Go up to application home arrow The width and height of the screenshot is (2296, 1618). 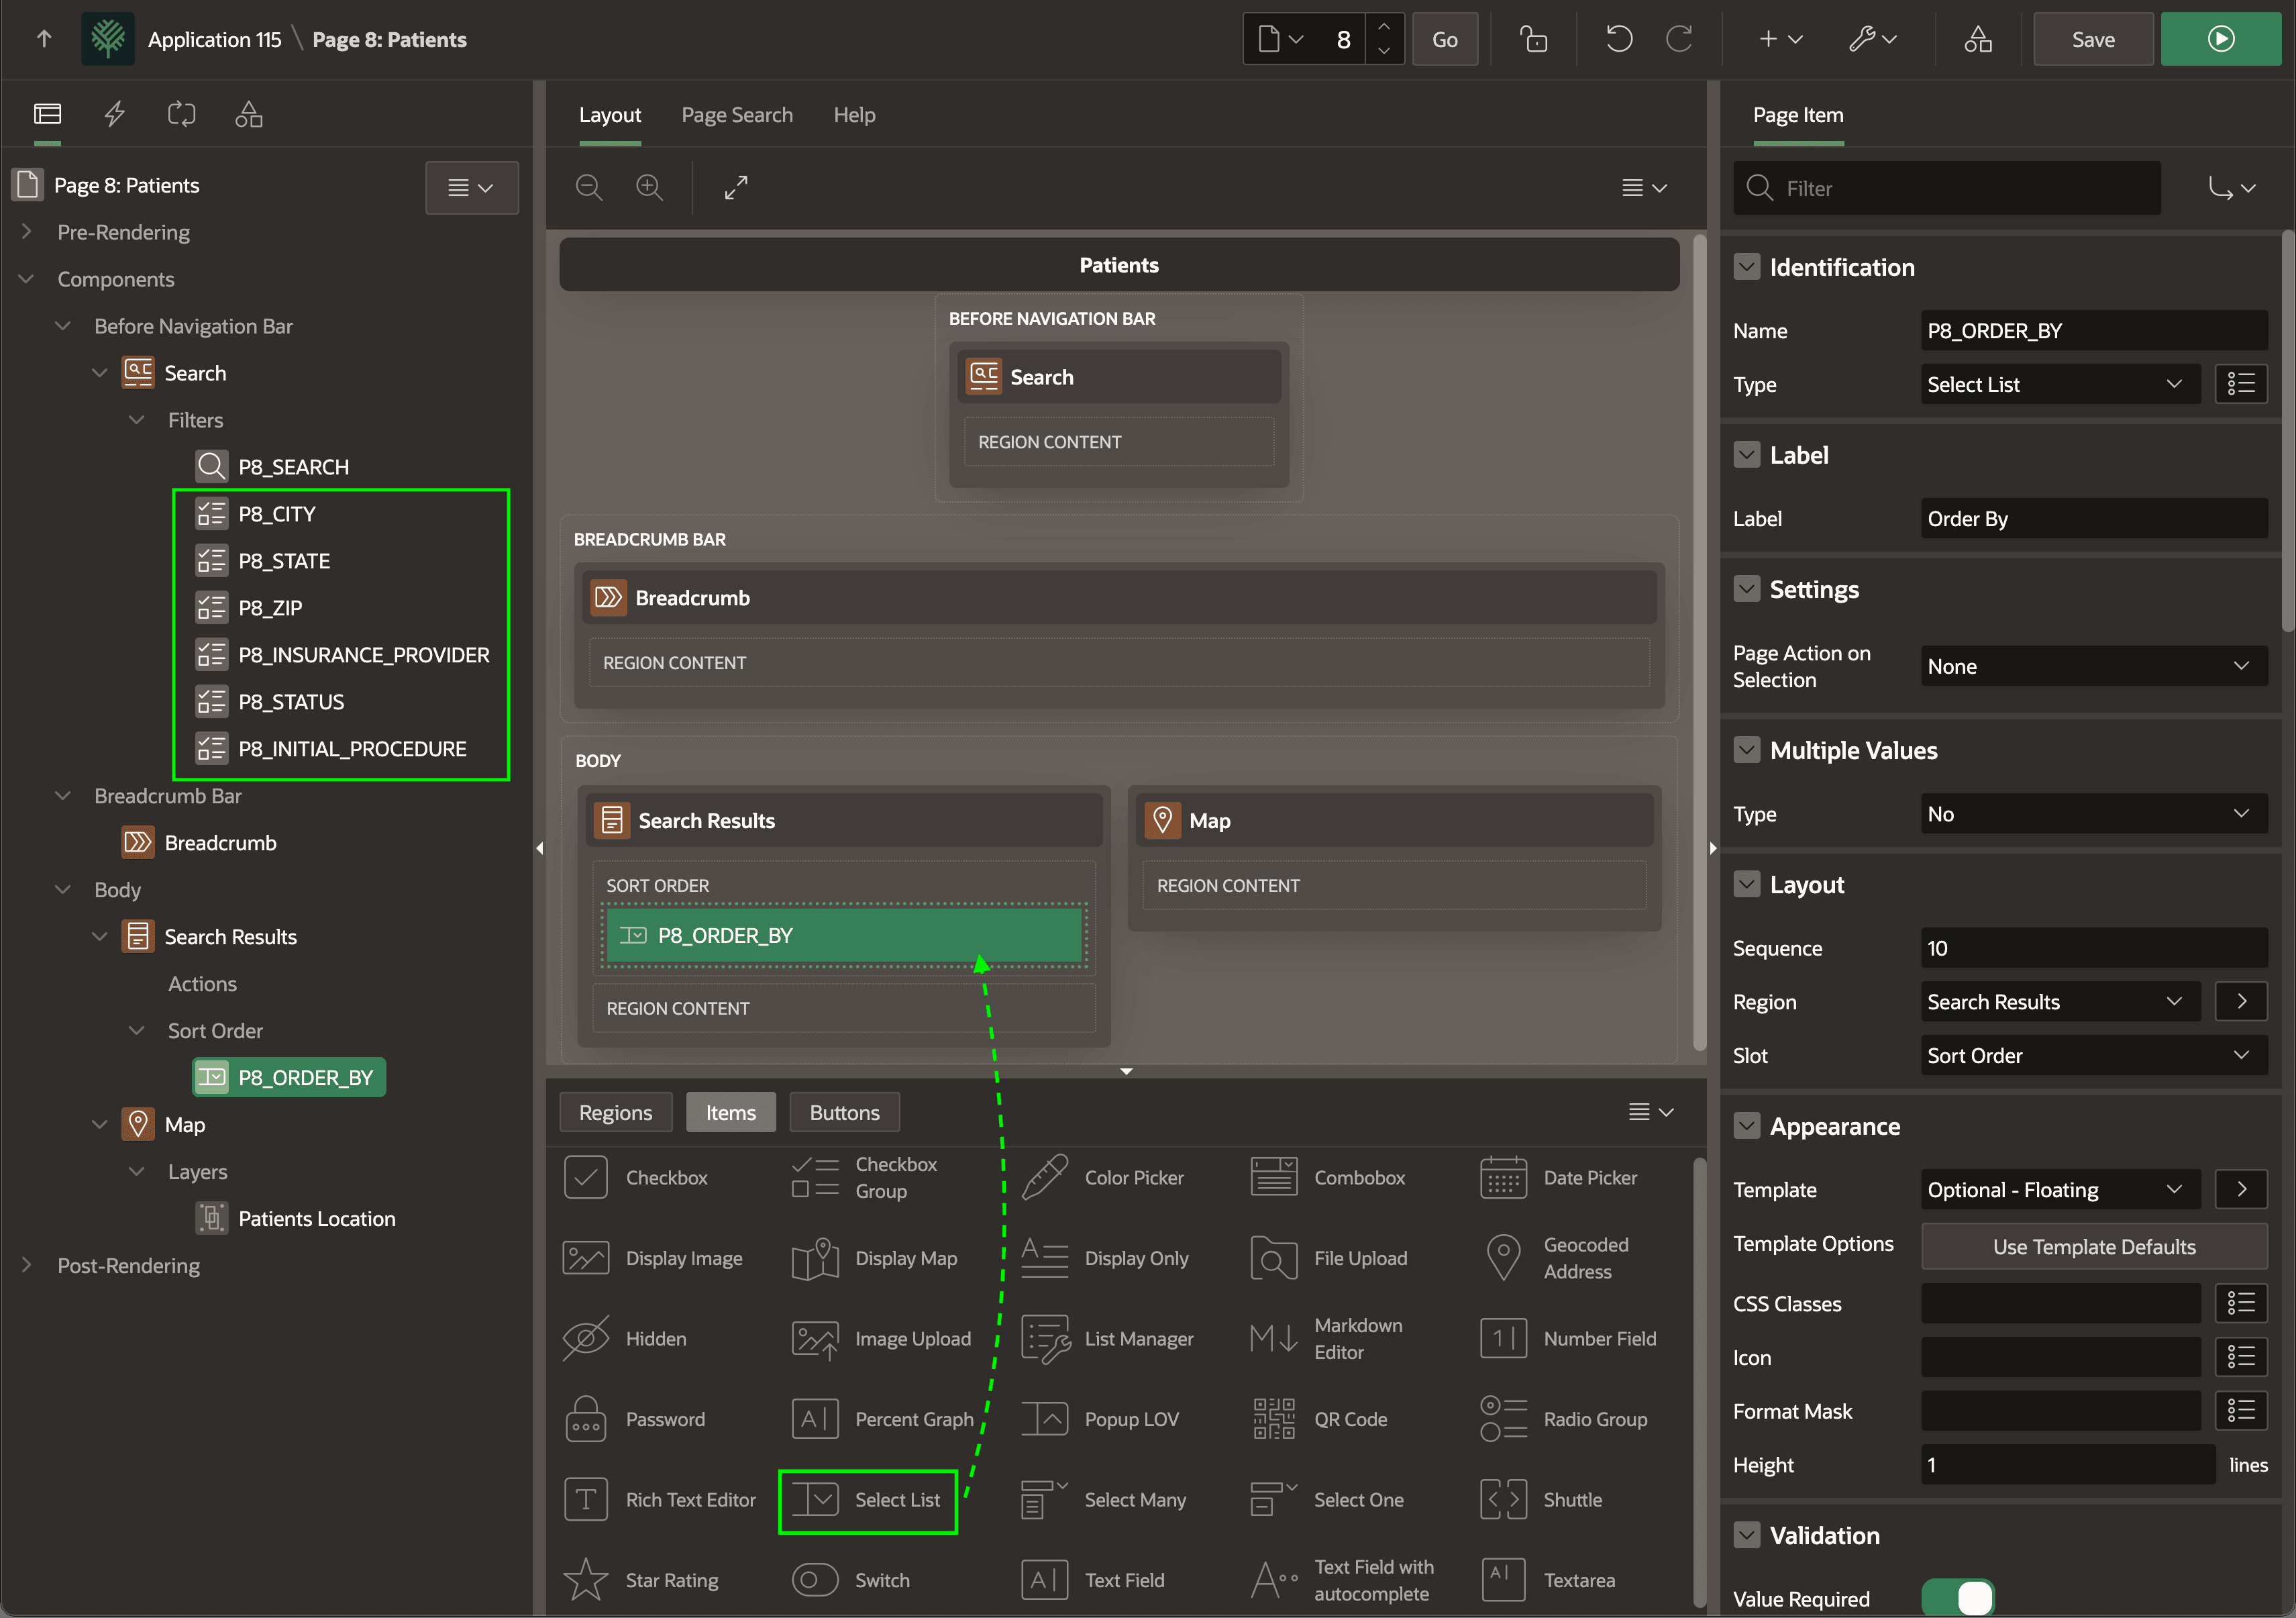[44, 39]
